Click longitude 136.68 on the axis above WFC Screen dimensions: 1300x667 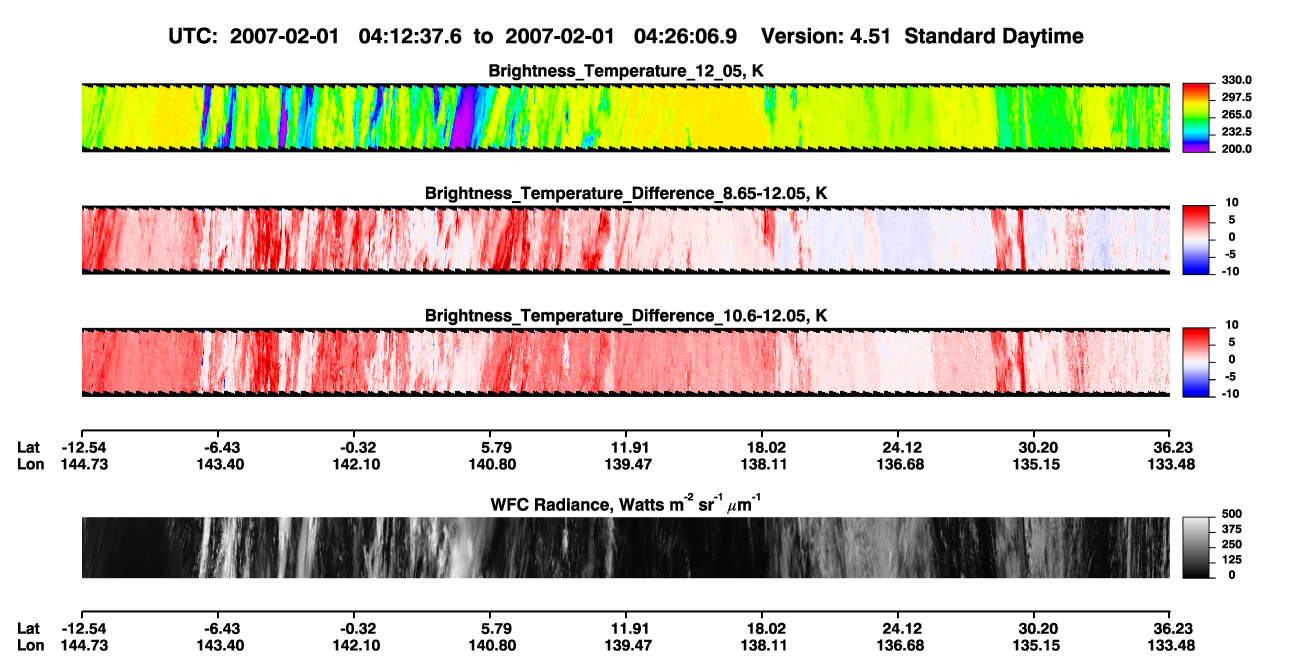click(898, 464)
